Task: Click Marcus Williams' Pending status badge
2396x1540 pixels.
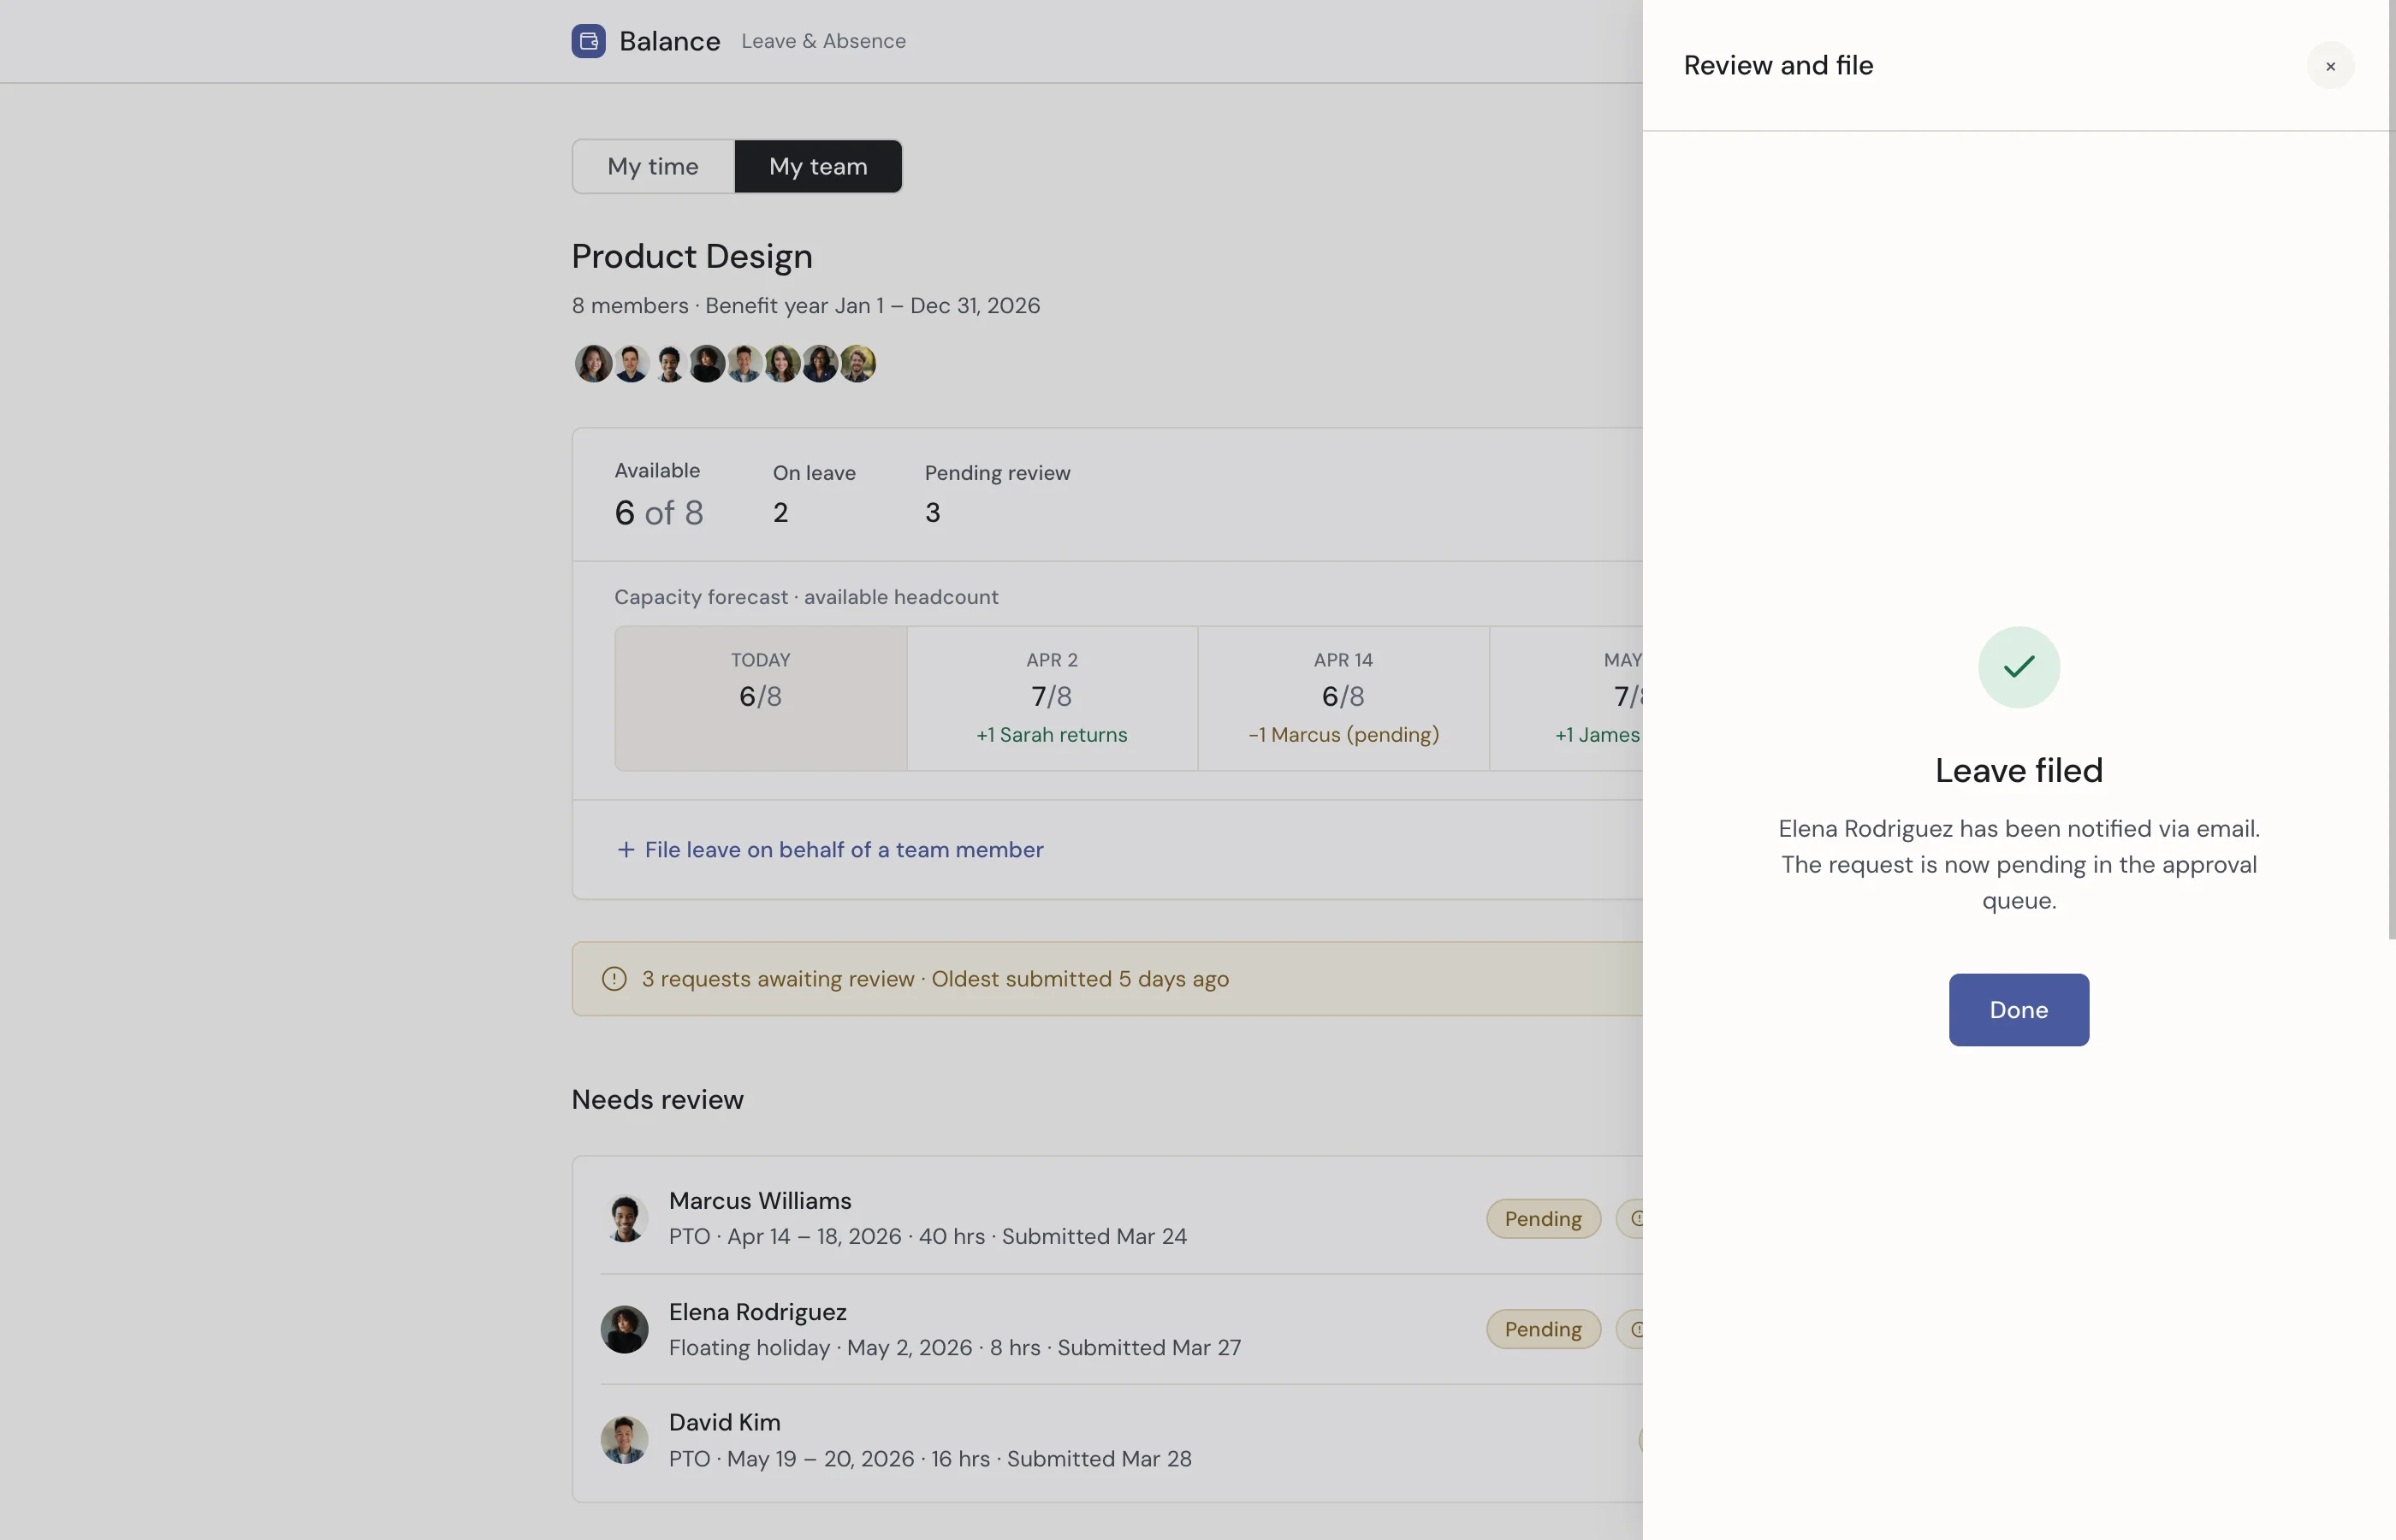Action: tap(1542, 1218)
